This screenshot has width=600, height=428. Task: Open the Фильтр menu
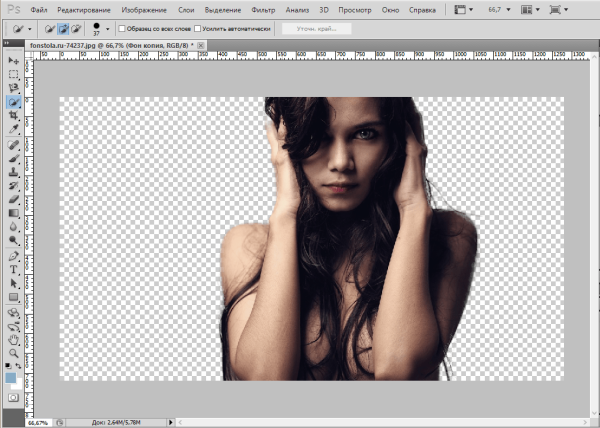tap(263, 9)
